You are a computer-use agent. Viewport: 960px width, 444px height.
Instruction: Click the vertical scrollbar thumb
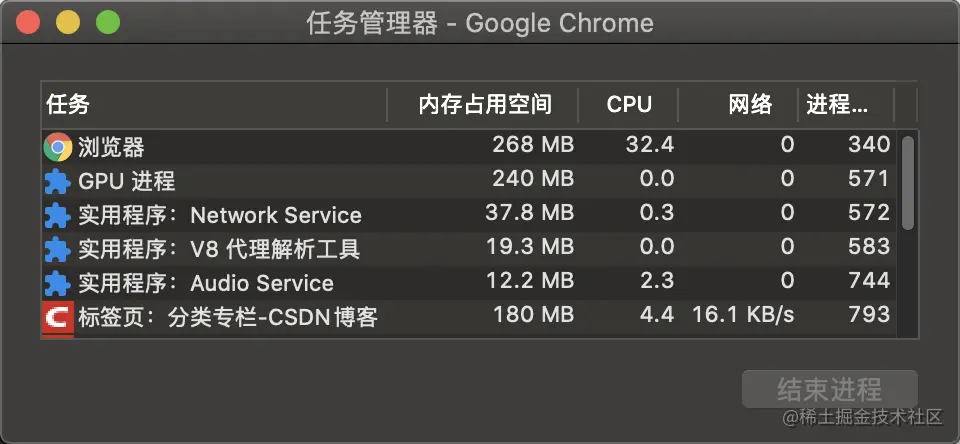(x=908, y=183)
